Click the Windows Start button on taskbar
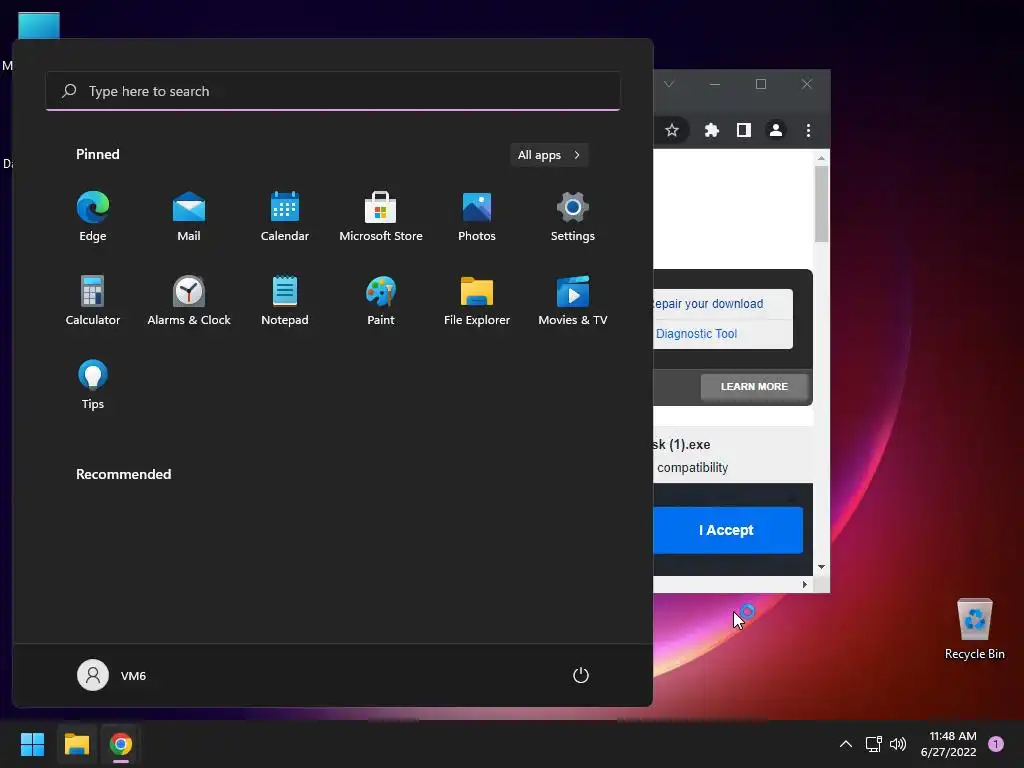 pos(33,744)
